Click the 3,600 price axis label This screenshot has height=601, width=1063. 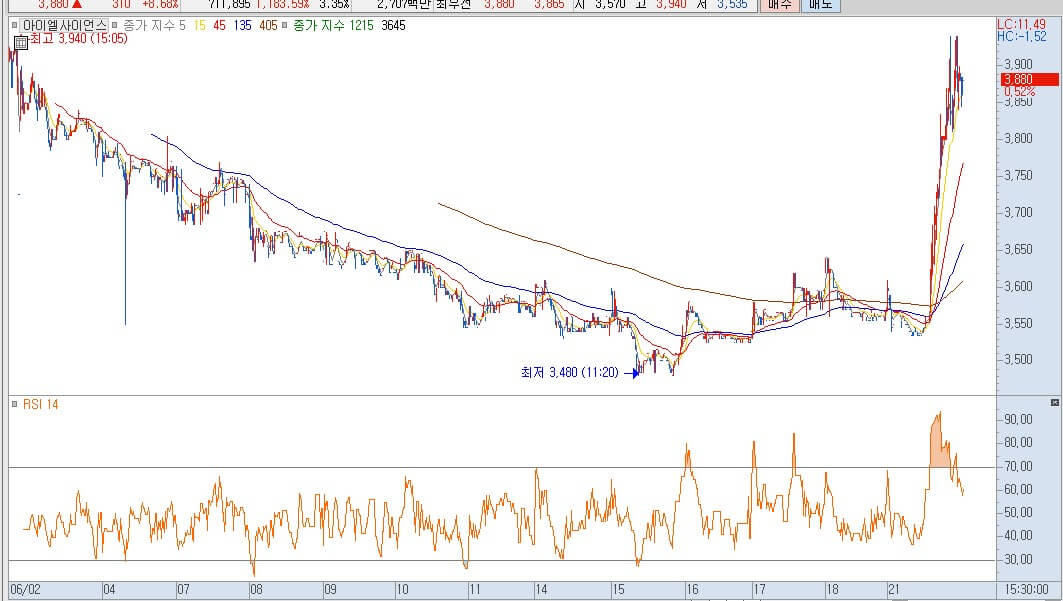pyautogui.click(x=1018, y=286)
